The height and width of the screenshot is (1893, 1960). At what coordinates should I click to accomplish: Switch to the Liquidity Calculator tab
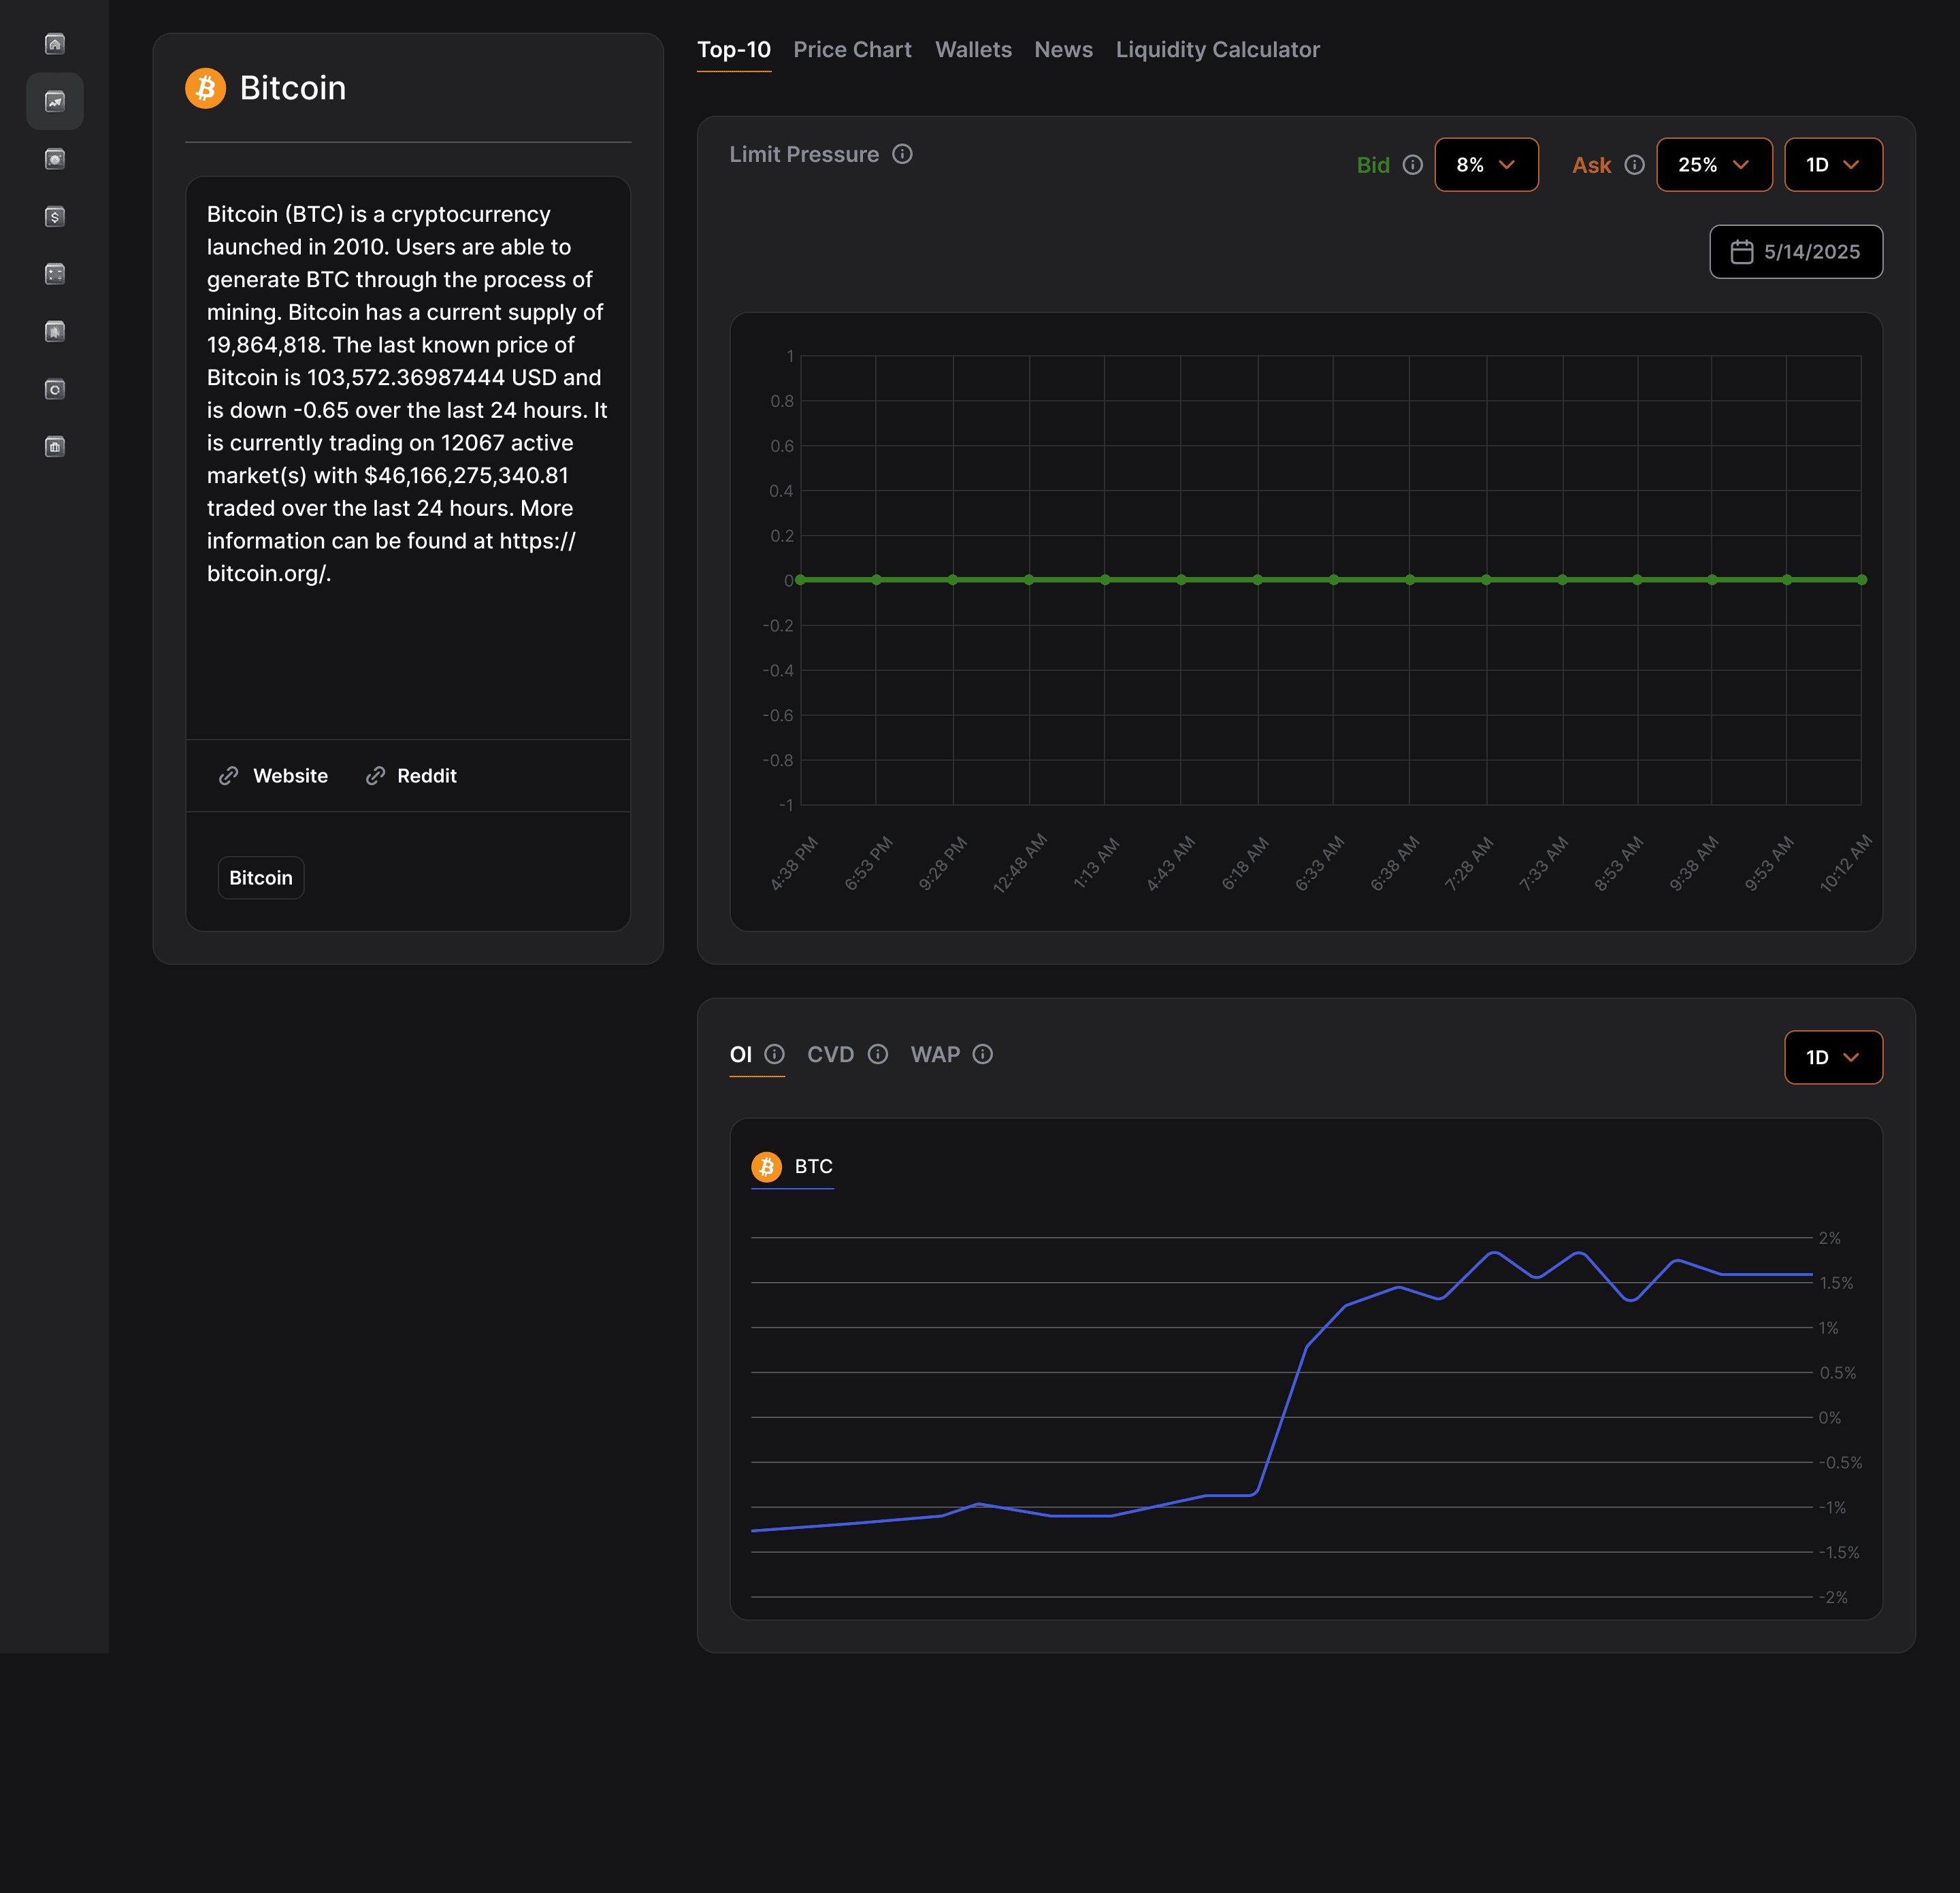tap(1217, 50)
